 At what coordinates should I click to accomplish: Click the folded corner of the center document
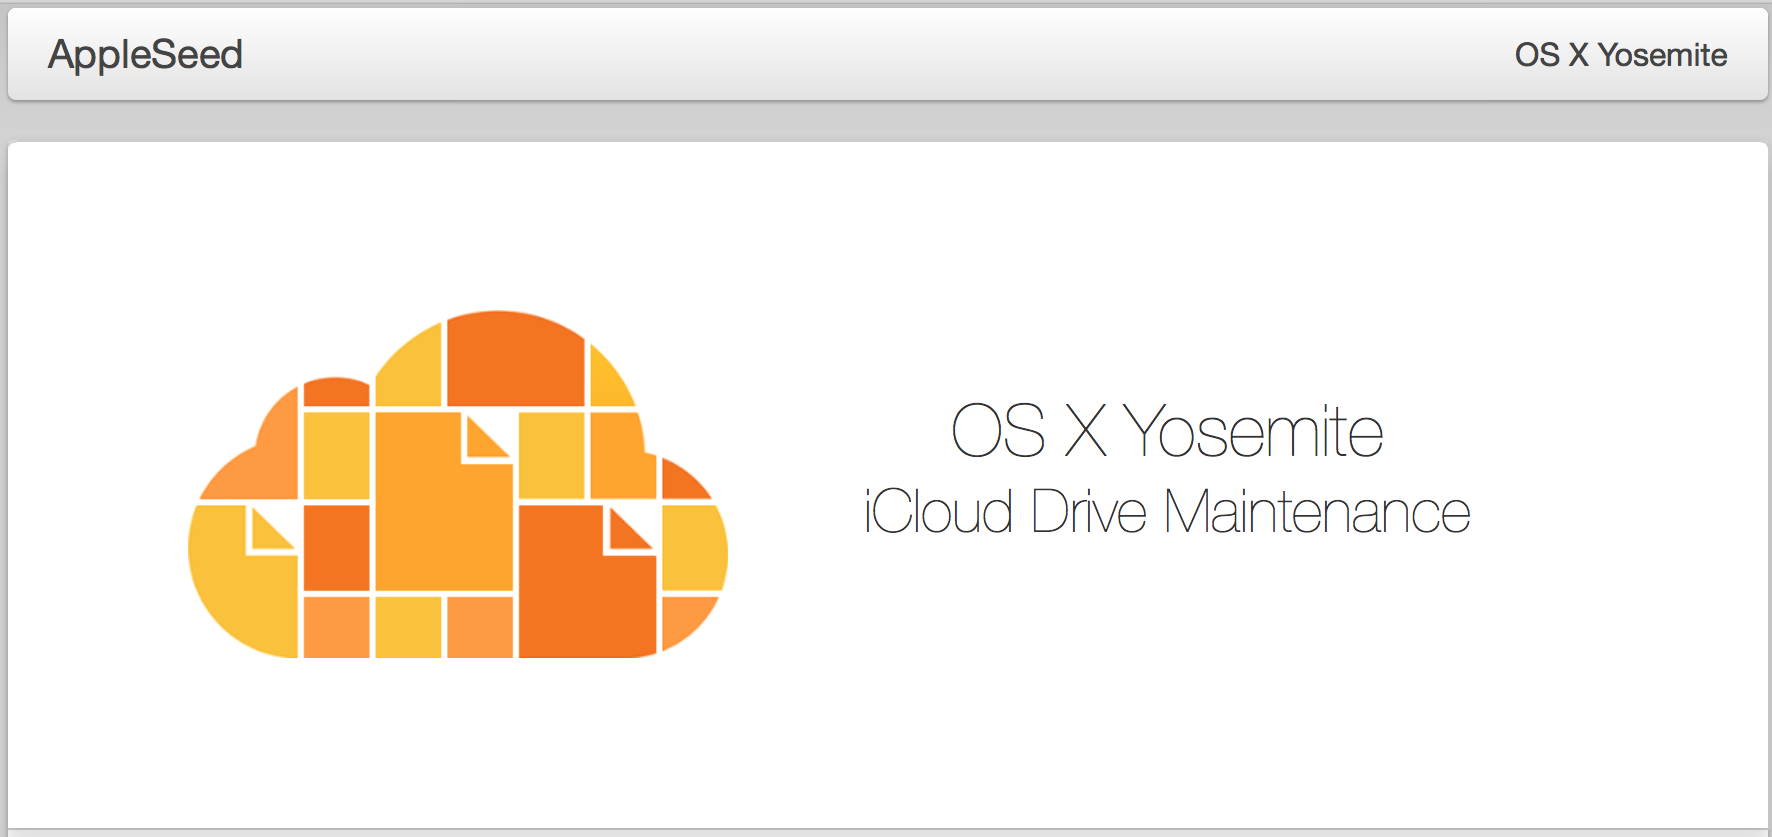coord(484,438)
